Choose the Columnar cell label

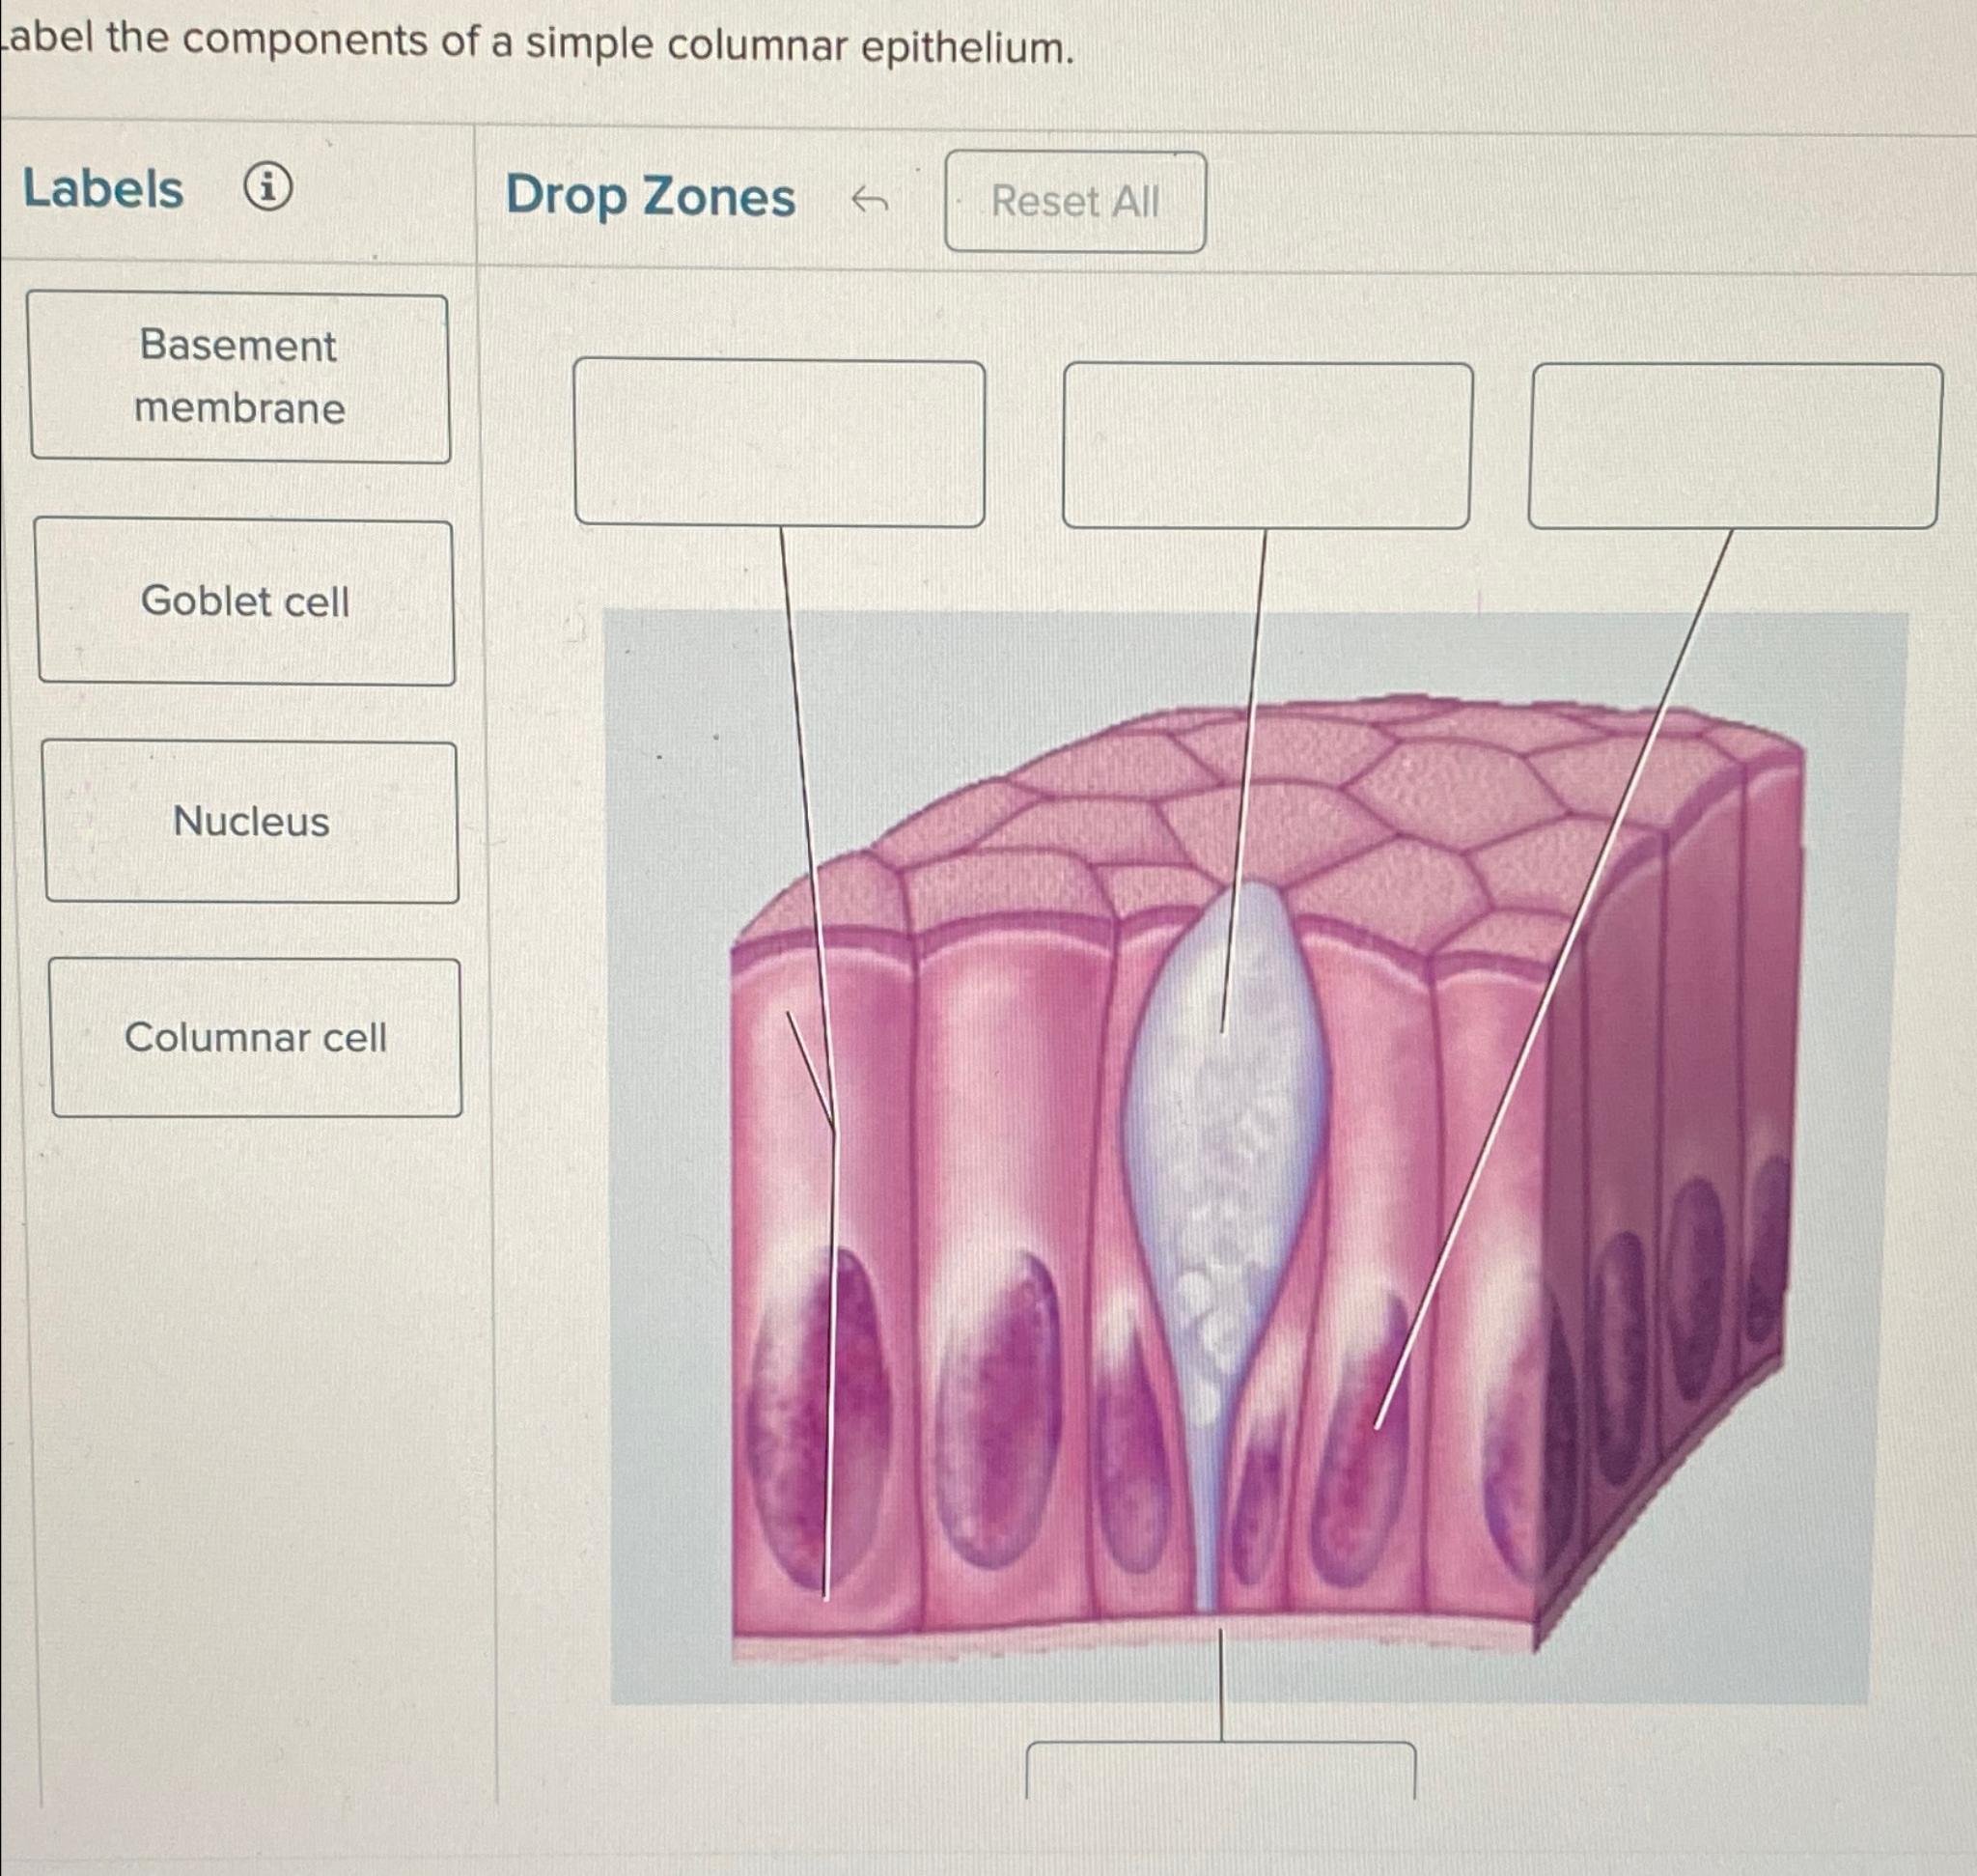256,1037
